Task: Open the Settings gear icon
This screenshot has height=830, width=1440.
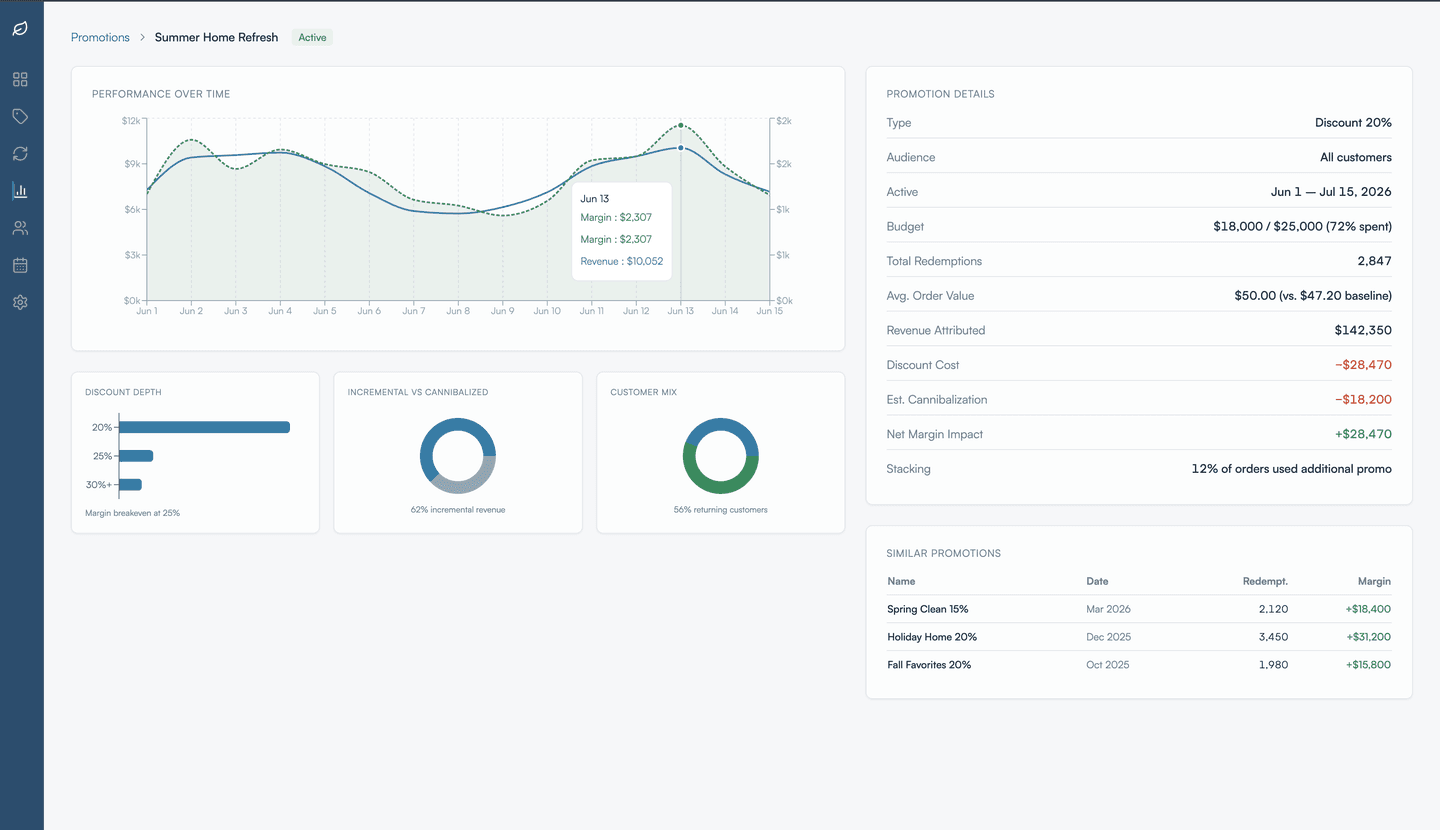Action: tap(20, 302)
